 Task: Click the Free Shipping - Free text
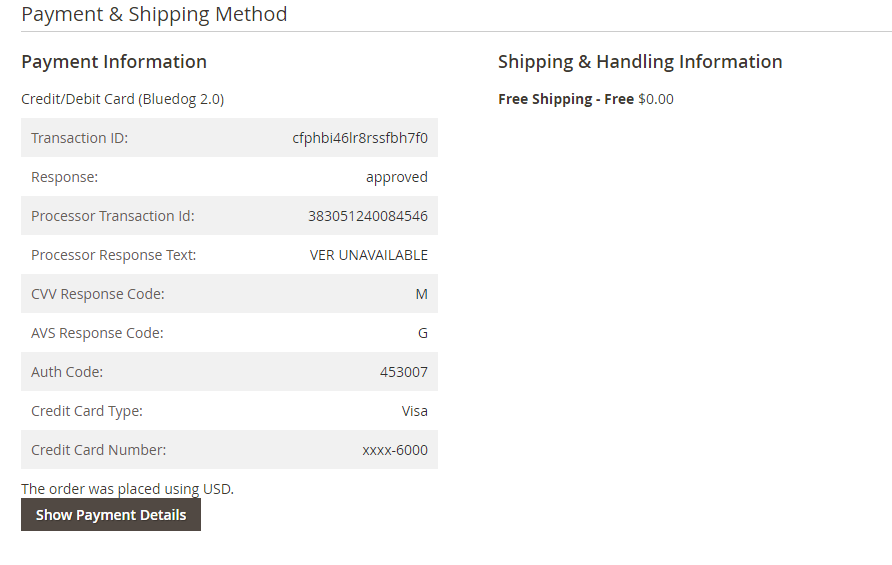(566, 99)
